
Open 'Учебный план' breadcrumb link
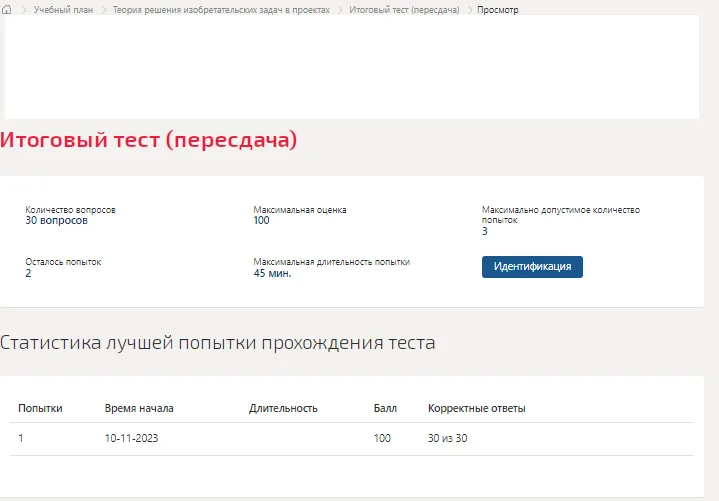point(63,10)
